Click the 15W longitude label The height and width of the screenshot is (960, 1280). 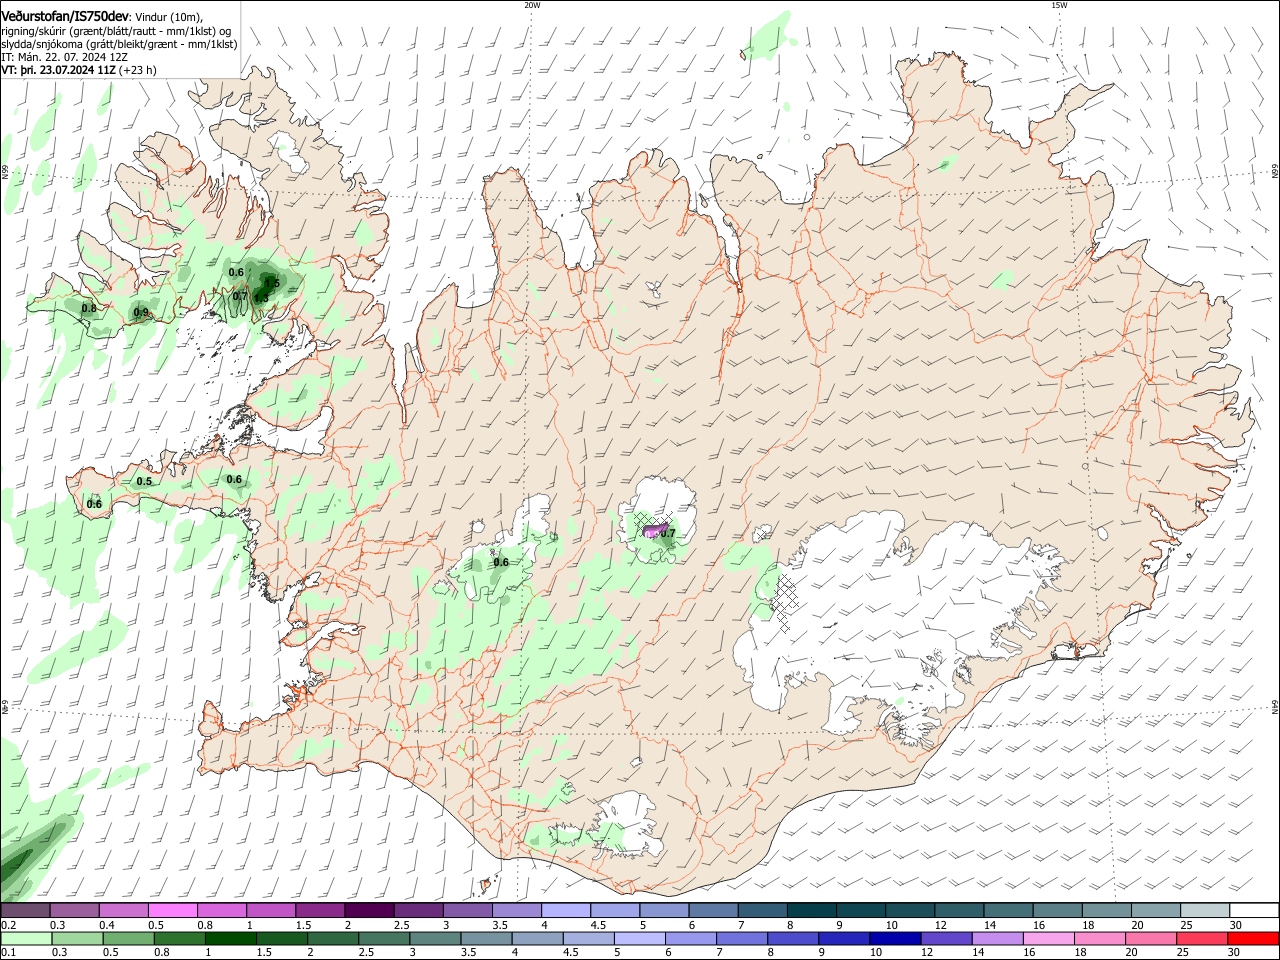[x=1059, y=5]
